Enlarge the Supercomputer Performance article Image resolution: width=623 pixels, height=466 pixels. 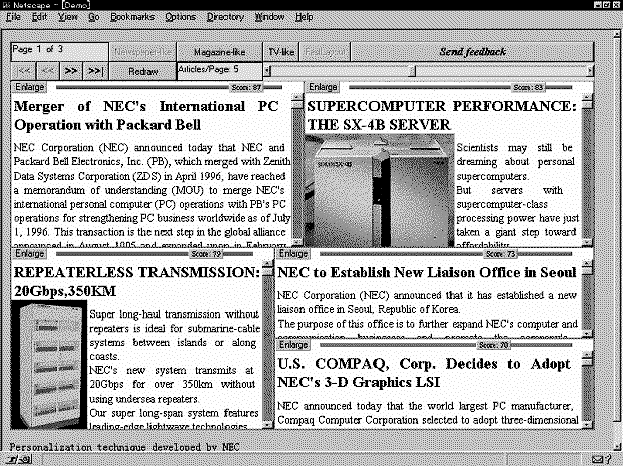324,88
